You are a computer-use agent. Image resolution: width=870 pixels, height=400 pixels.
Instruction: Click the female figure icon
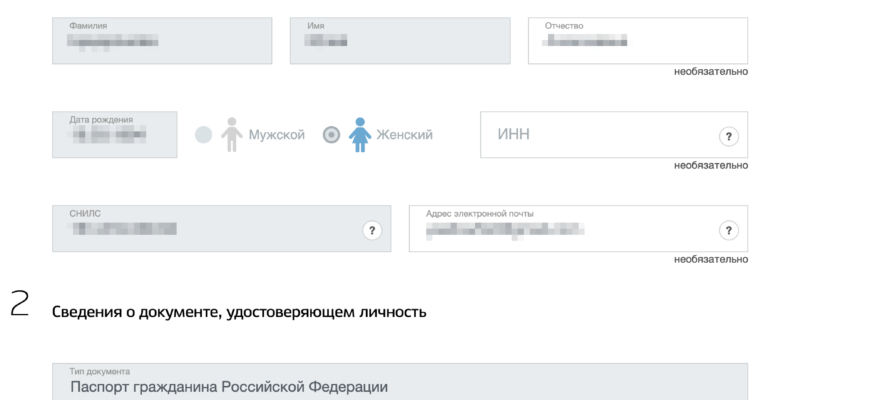pos(360,134)
